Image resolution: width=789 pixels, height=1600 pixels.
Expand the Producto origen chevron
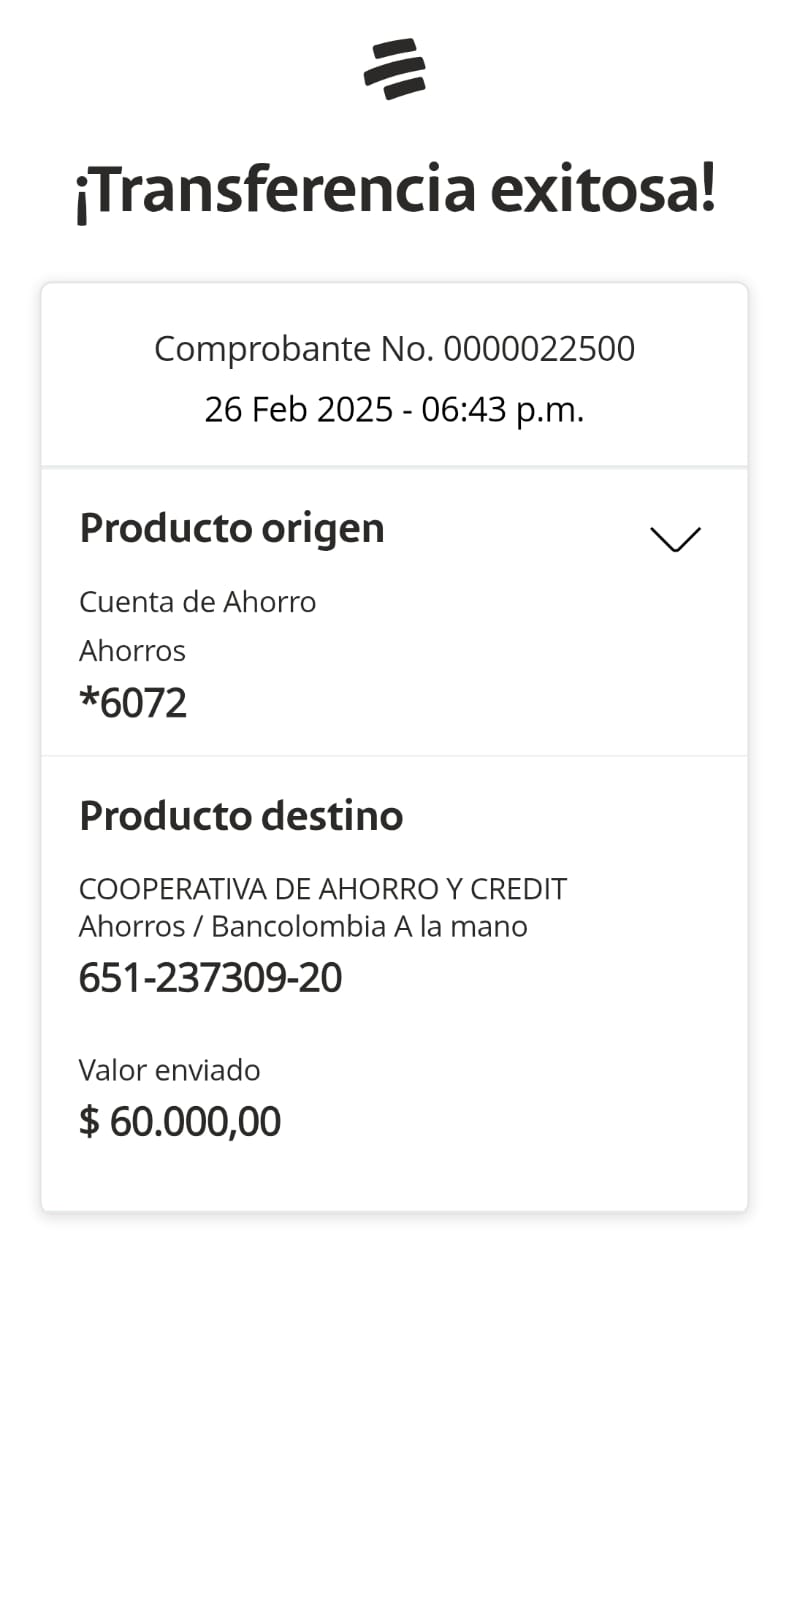pos(675,539)
